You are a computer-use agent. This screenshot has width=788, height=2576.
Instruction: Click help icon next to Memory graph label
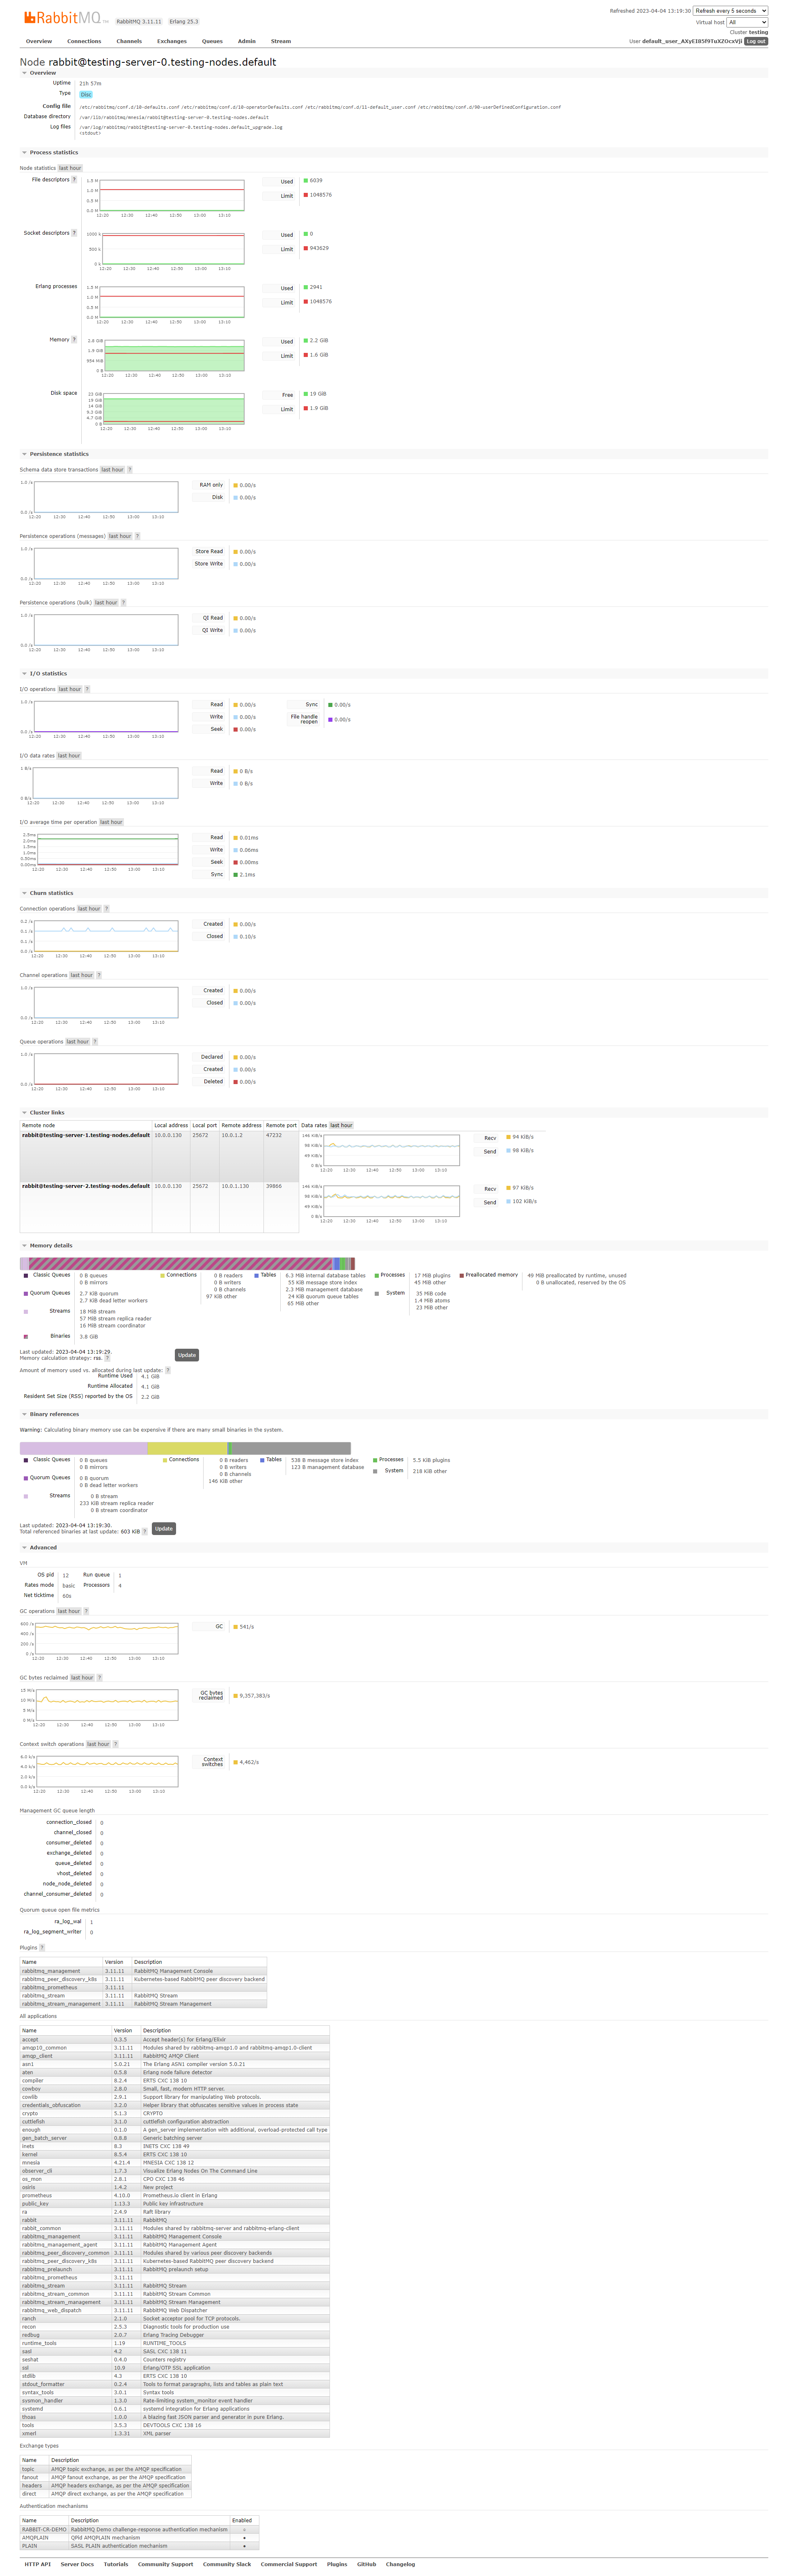pyautogui.click(x=74, y=340)
